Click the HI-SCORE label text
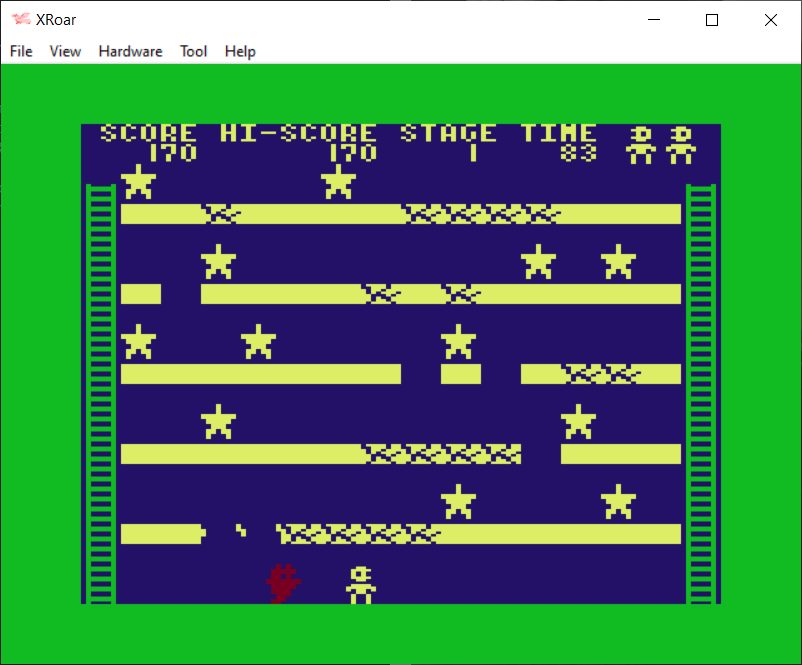Screen dimensions: 802x665 [x=298, y=133]
